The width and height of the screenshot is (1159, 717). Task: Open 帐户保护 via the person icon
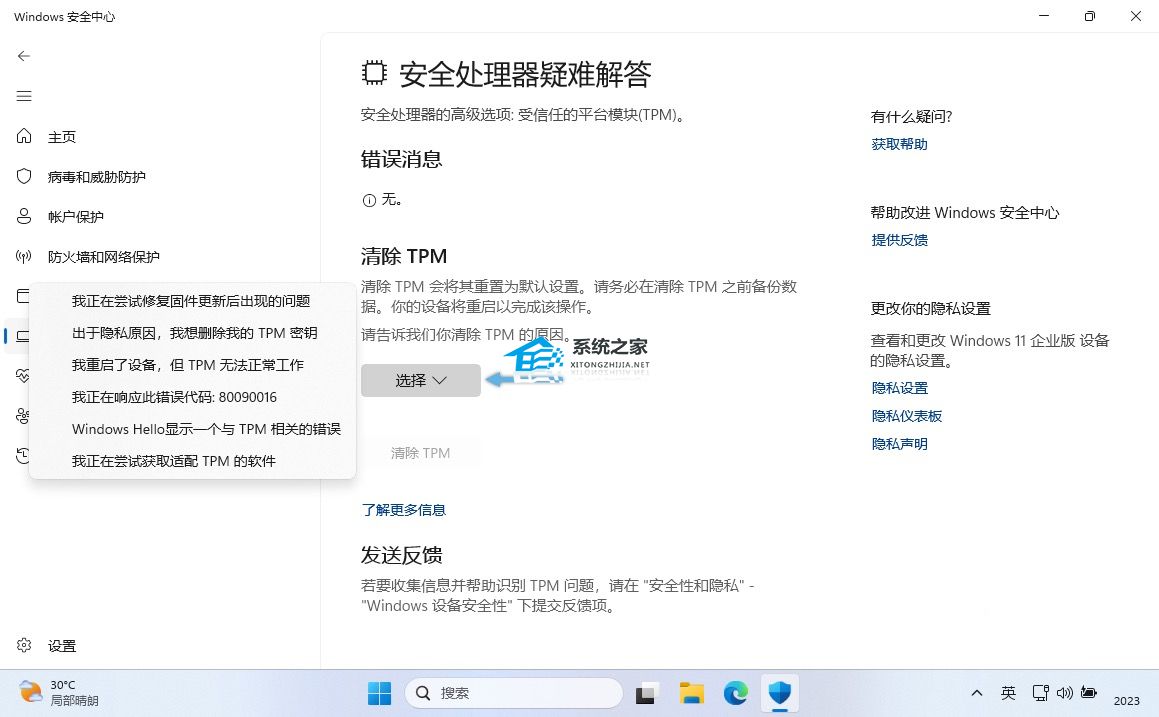[x=24, y=216]
